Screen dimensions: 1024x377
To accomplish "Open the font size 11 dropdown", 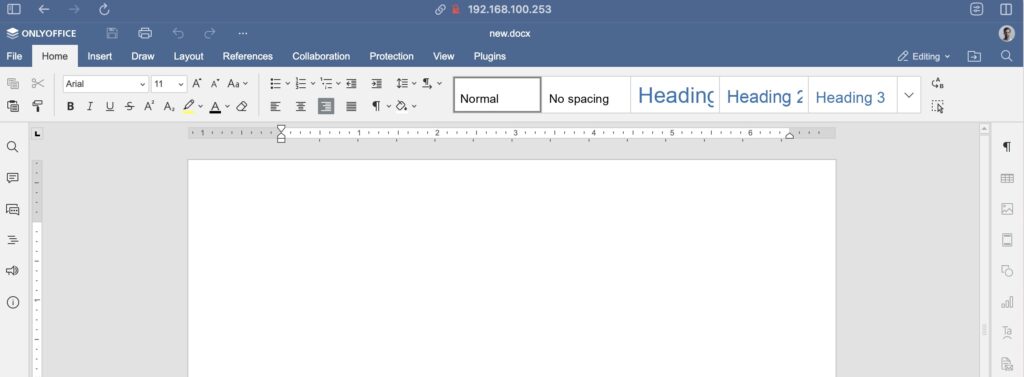I will 181,84.
